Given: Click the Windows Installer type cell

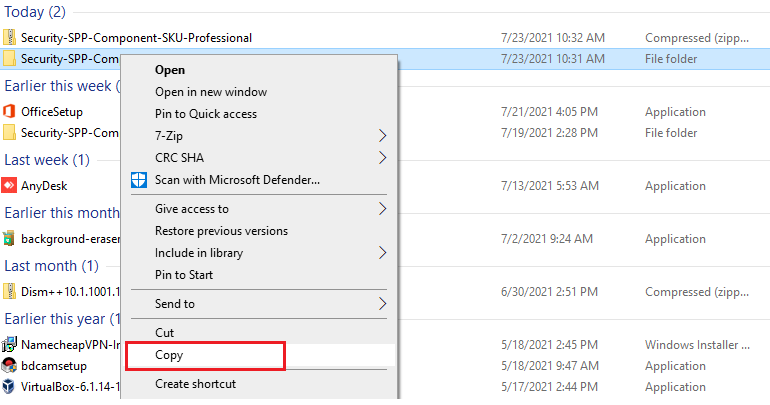Looking at the screenshot, I should click(x=697, y=345).
